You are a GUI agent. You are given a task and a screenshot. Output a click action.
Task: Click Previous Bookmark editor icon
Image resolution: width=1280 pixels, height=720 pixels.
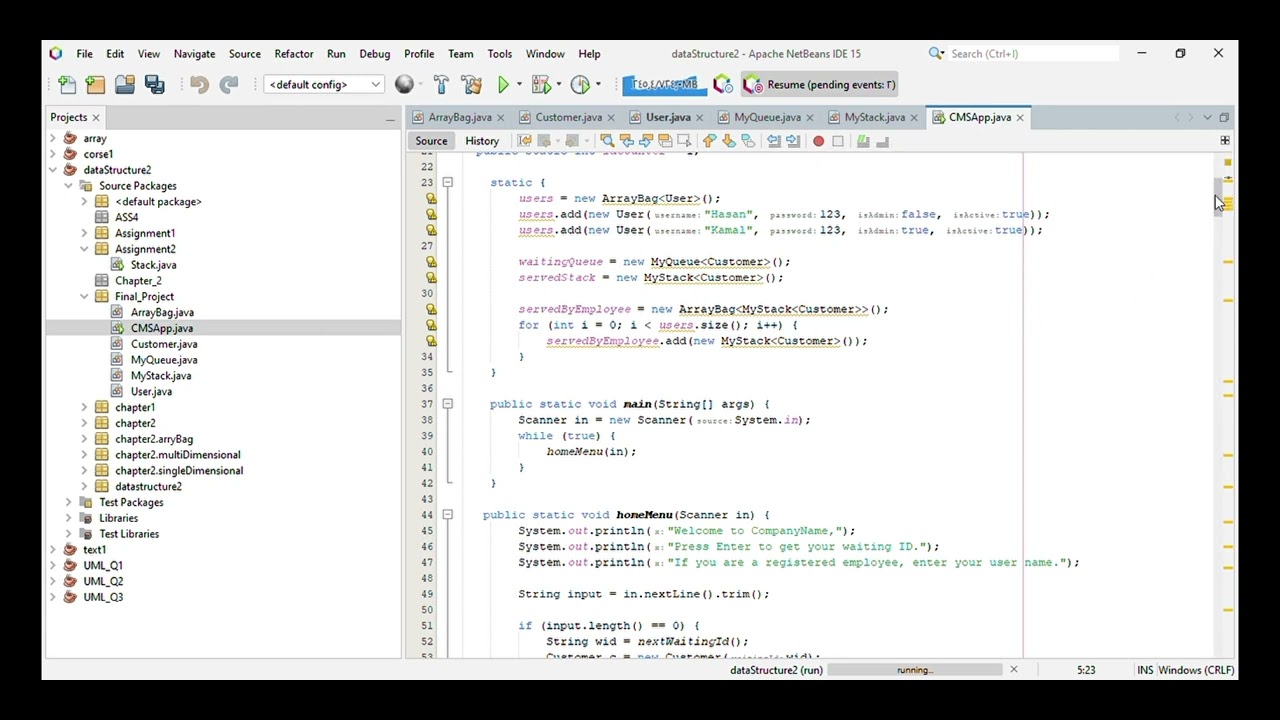coord(710,141)
